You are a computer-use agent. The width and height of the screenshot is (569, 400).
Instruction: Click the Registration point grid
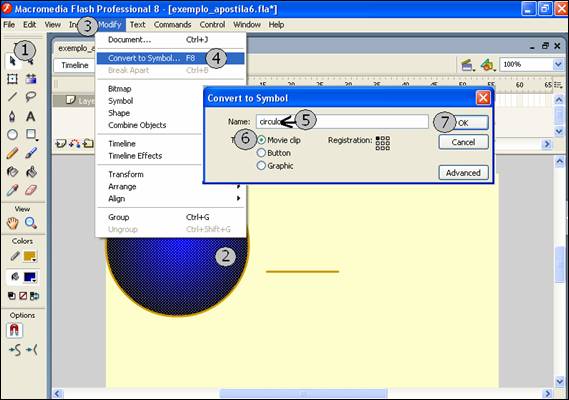pos(383,143)
